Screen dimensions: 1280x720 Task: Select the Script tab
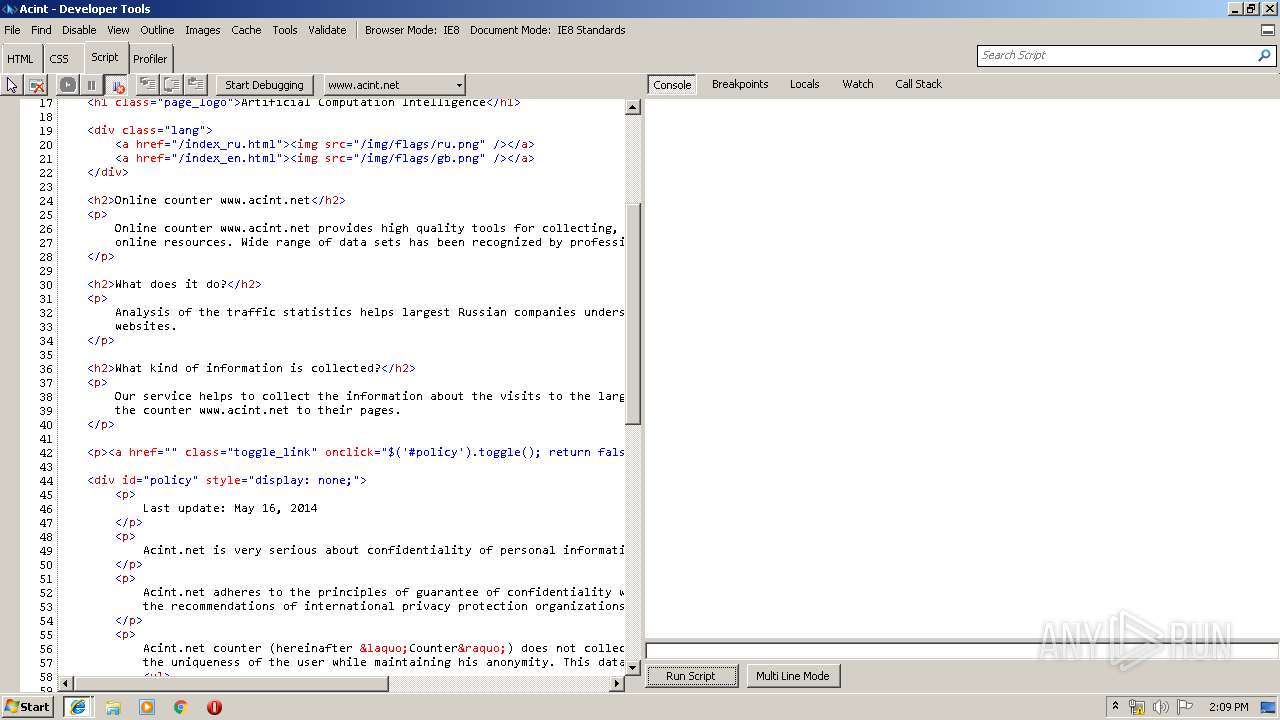[x=104, y=57]
